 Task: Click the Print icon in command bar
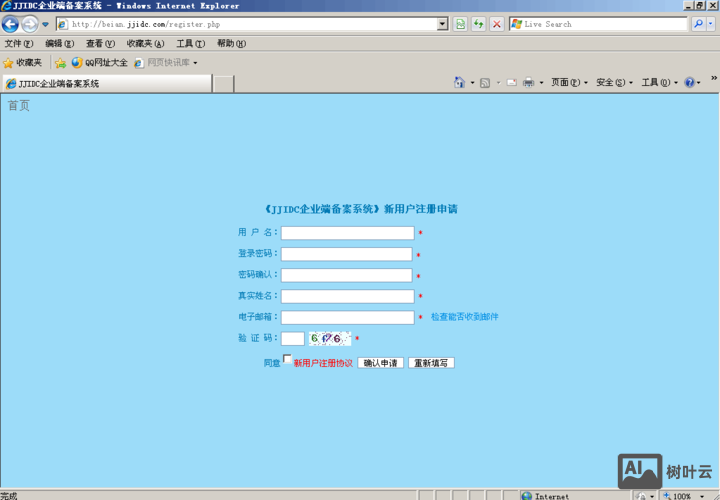pos(528,83)
